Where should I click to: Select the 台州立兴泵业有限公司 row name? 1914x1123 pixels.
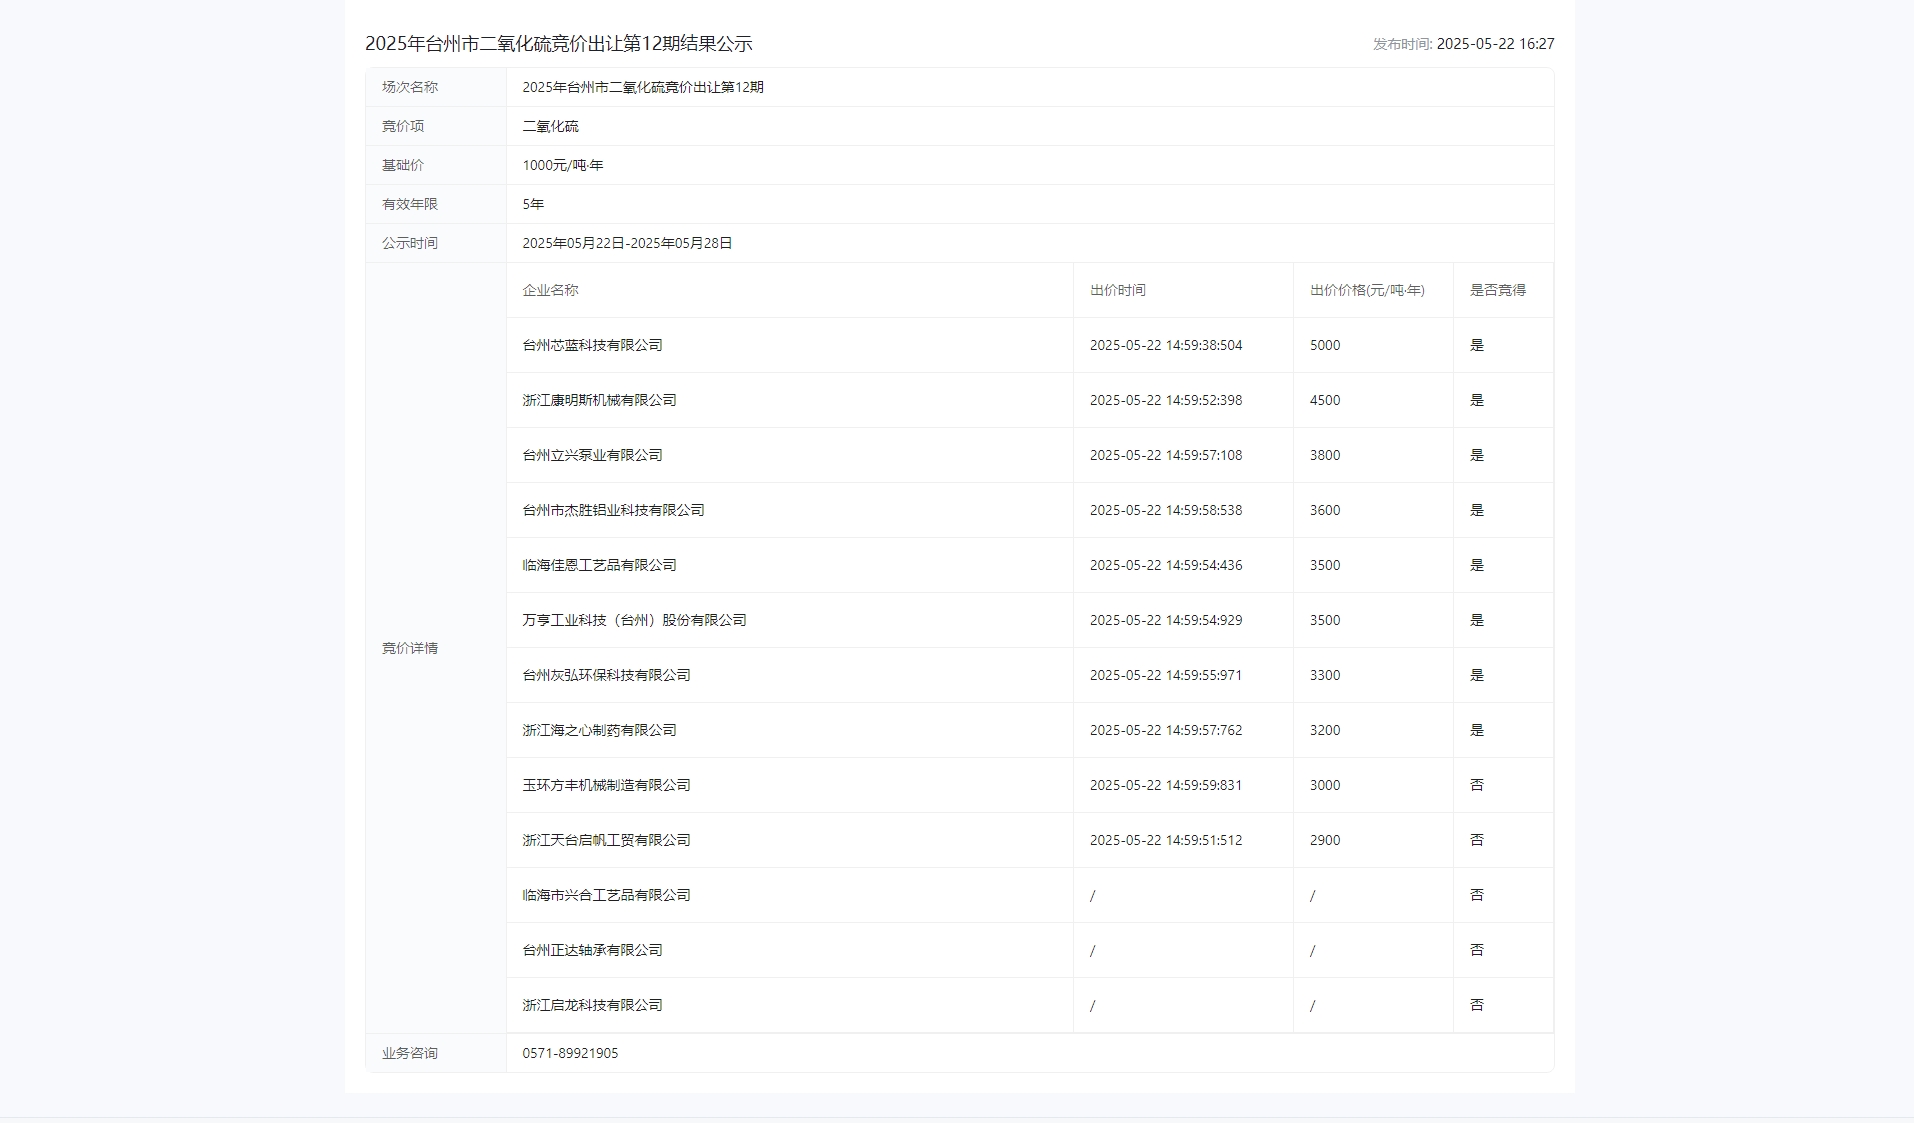[592, 455]
